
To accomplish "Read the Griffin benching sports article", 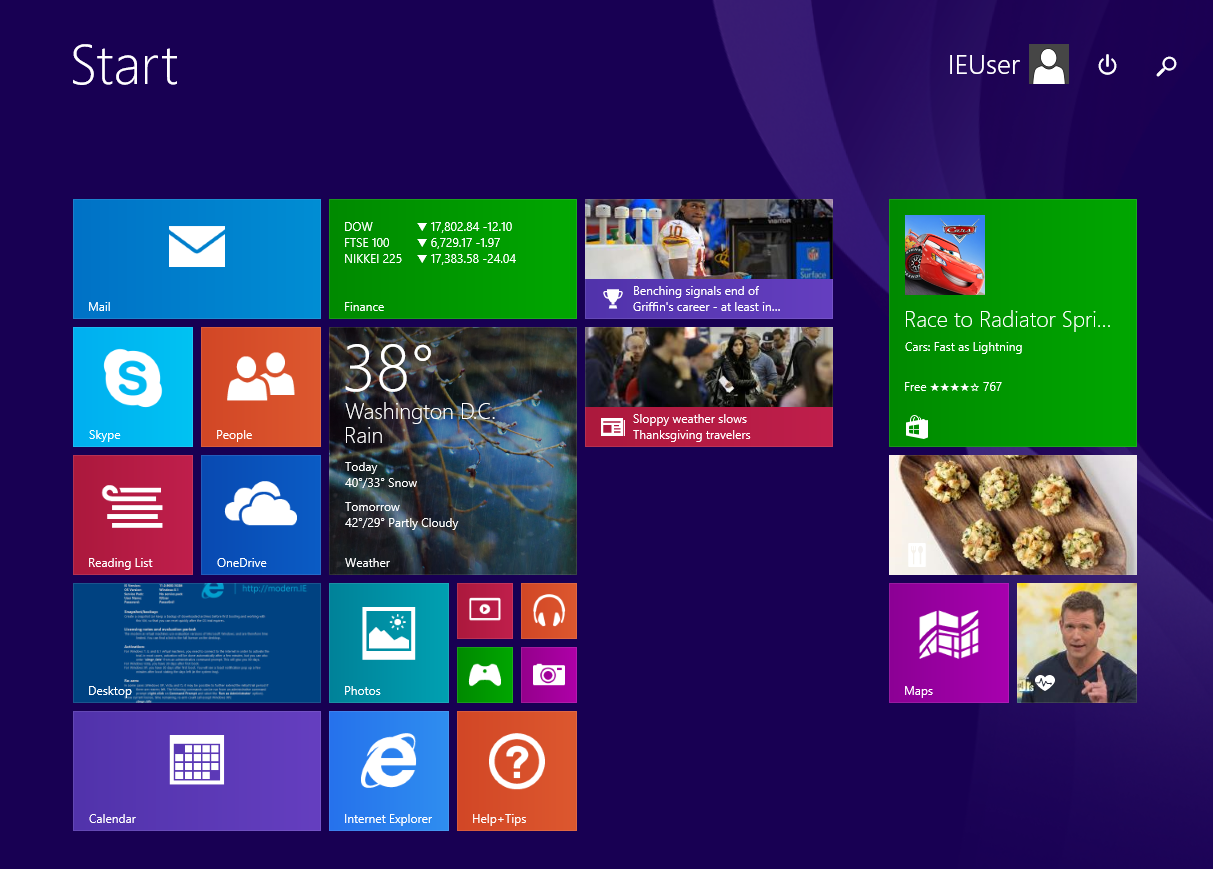I will 708,258.
